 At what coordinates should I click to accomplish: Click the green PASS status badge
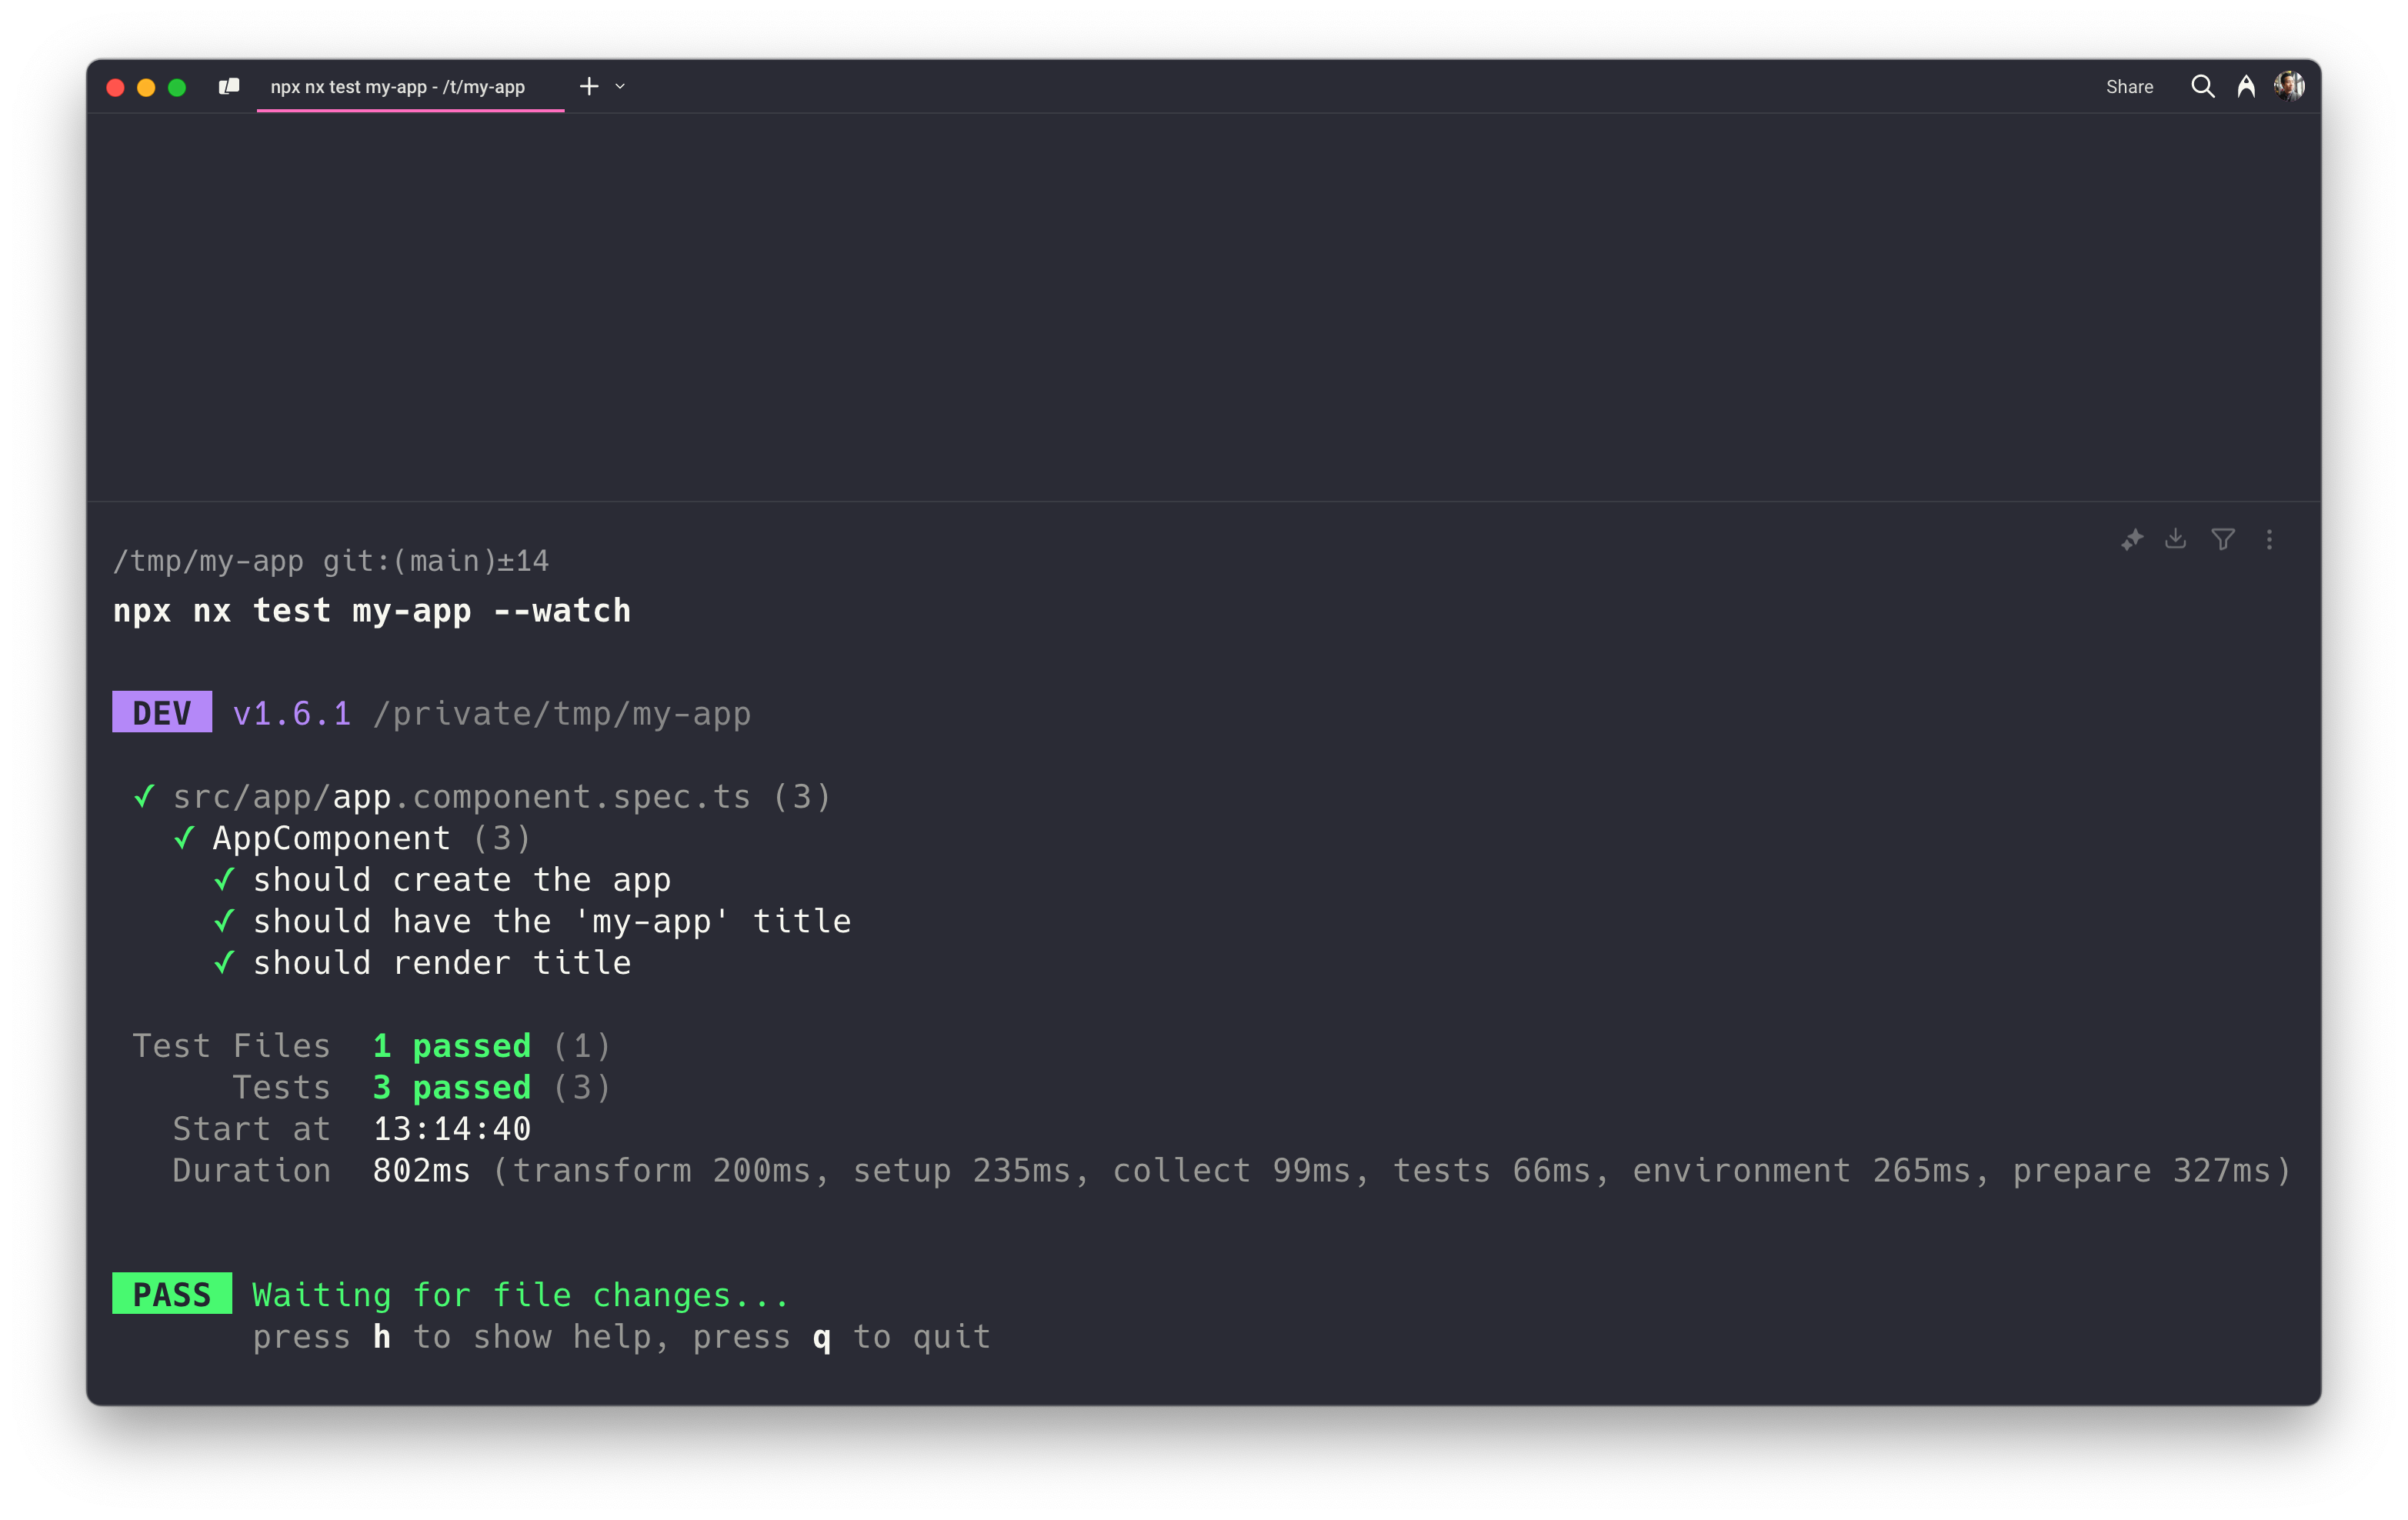[x=171, y=1294]
